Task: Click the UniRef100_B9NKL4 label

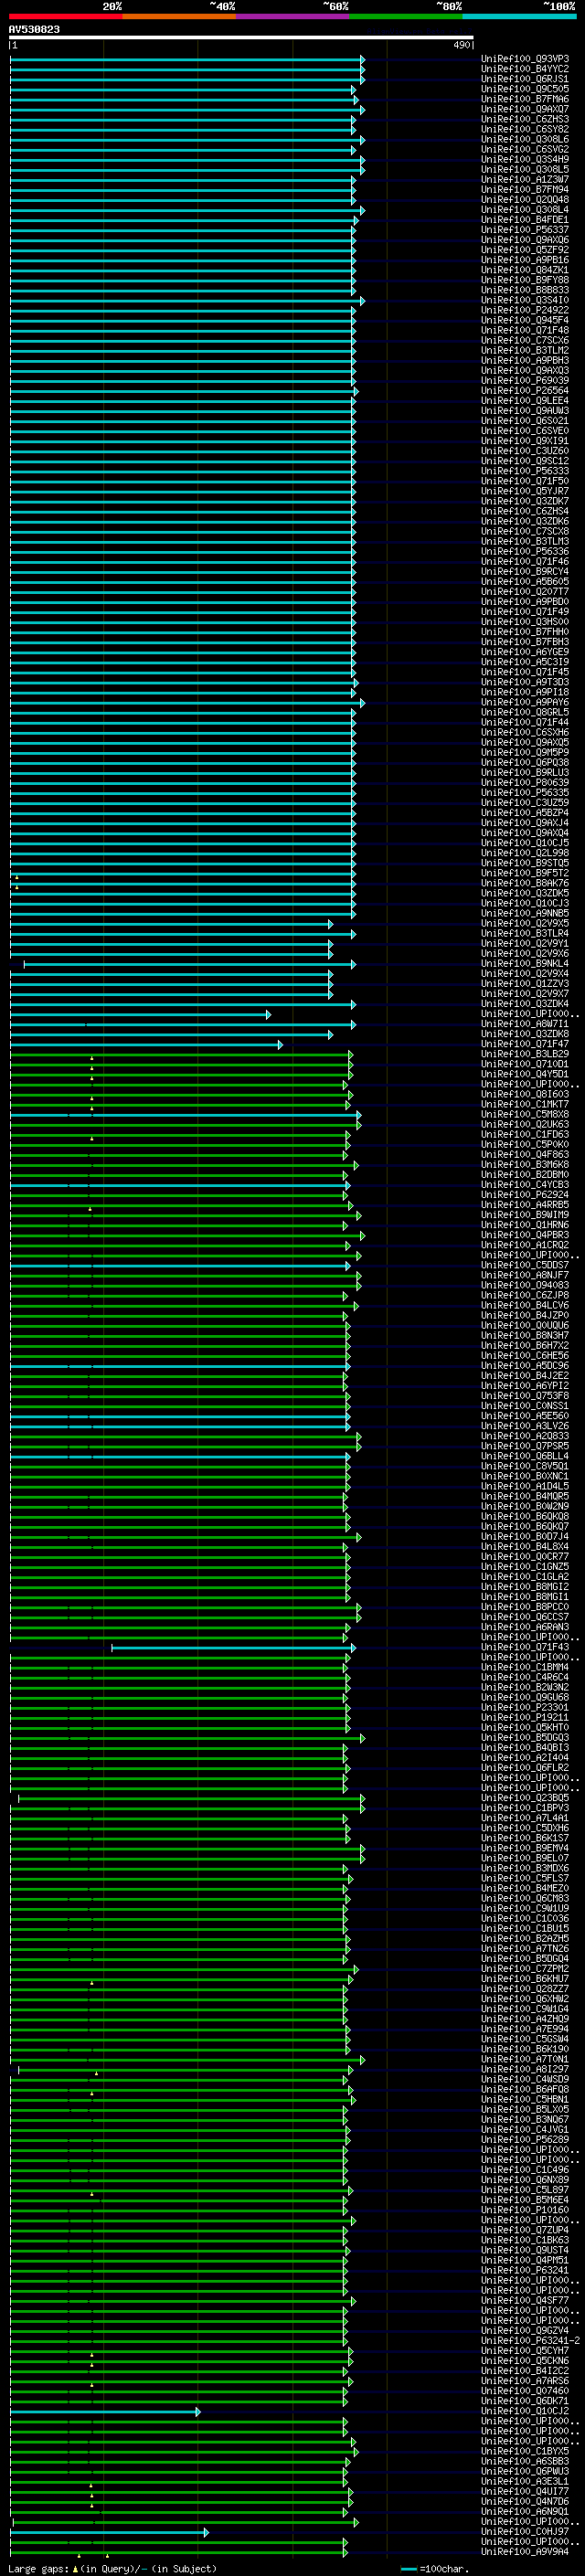Action: (525, 964)
